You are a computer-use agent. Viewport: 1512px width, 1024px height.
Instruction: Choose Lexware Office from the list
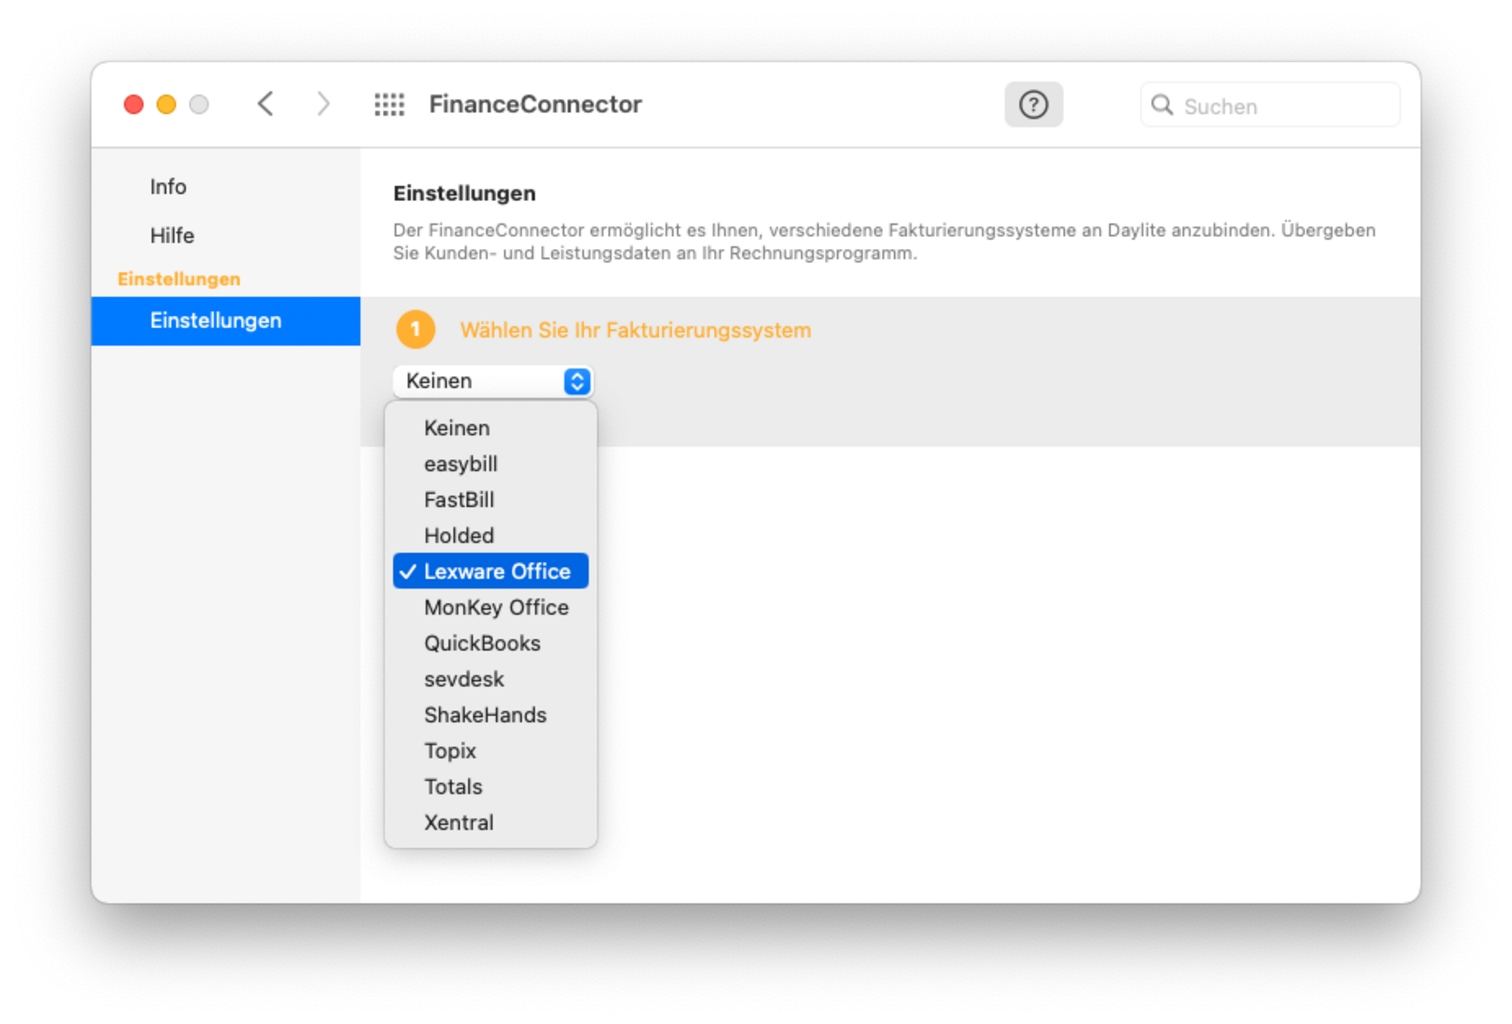496,571
